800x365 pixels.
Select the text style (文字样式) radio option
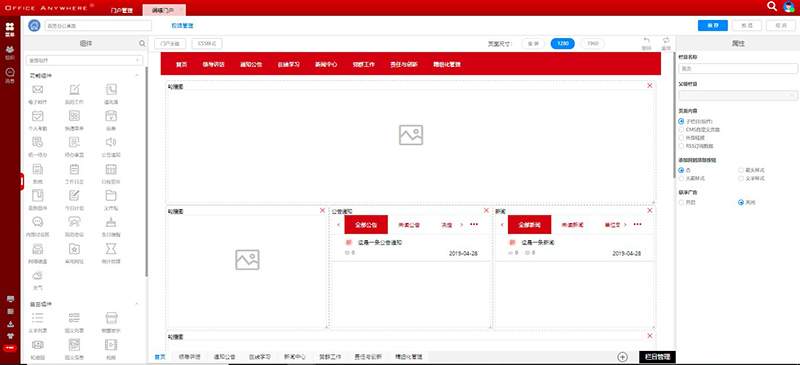coord(741,178)
